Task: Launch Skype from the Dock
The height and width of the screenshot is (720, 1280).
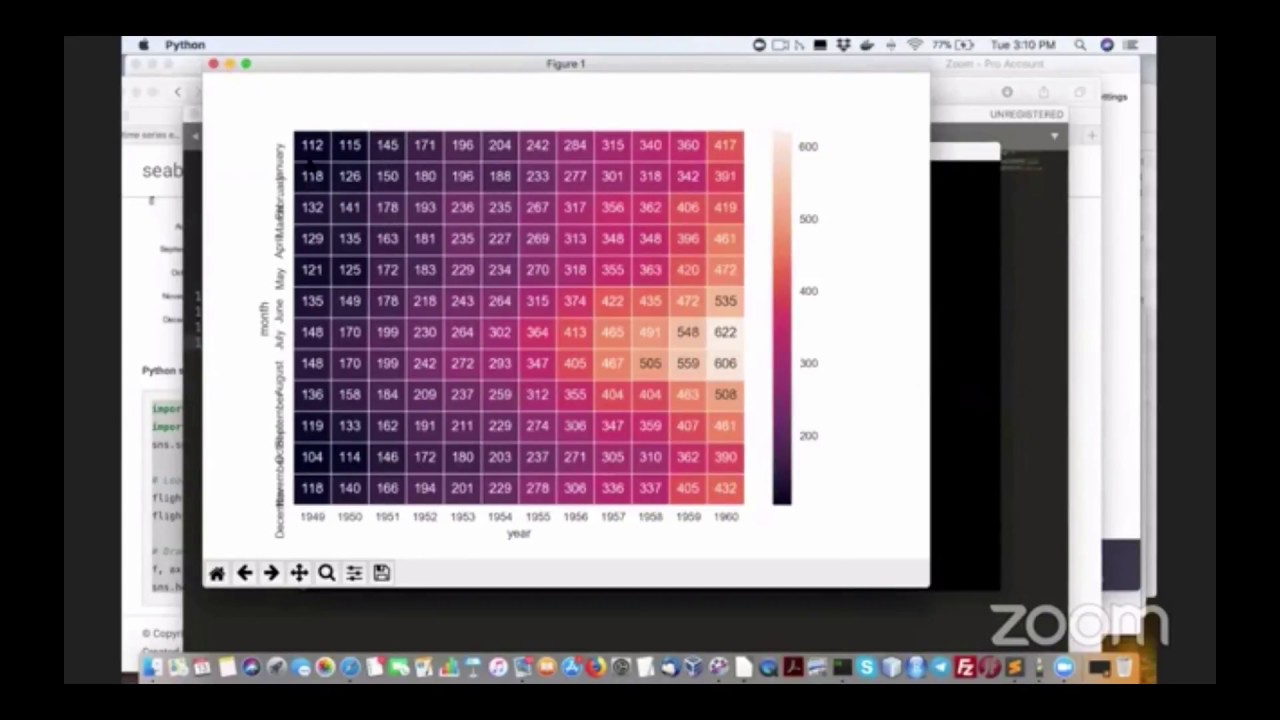Action: tap(866, 667)
